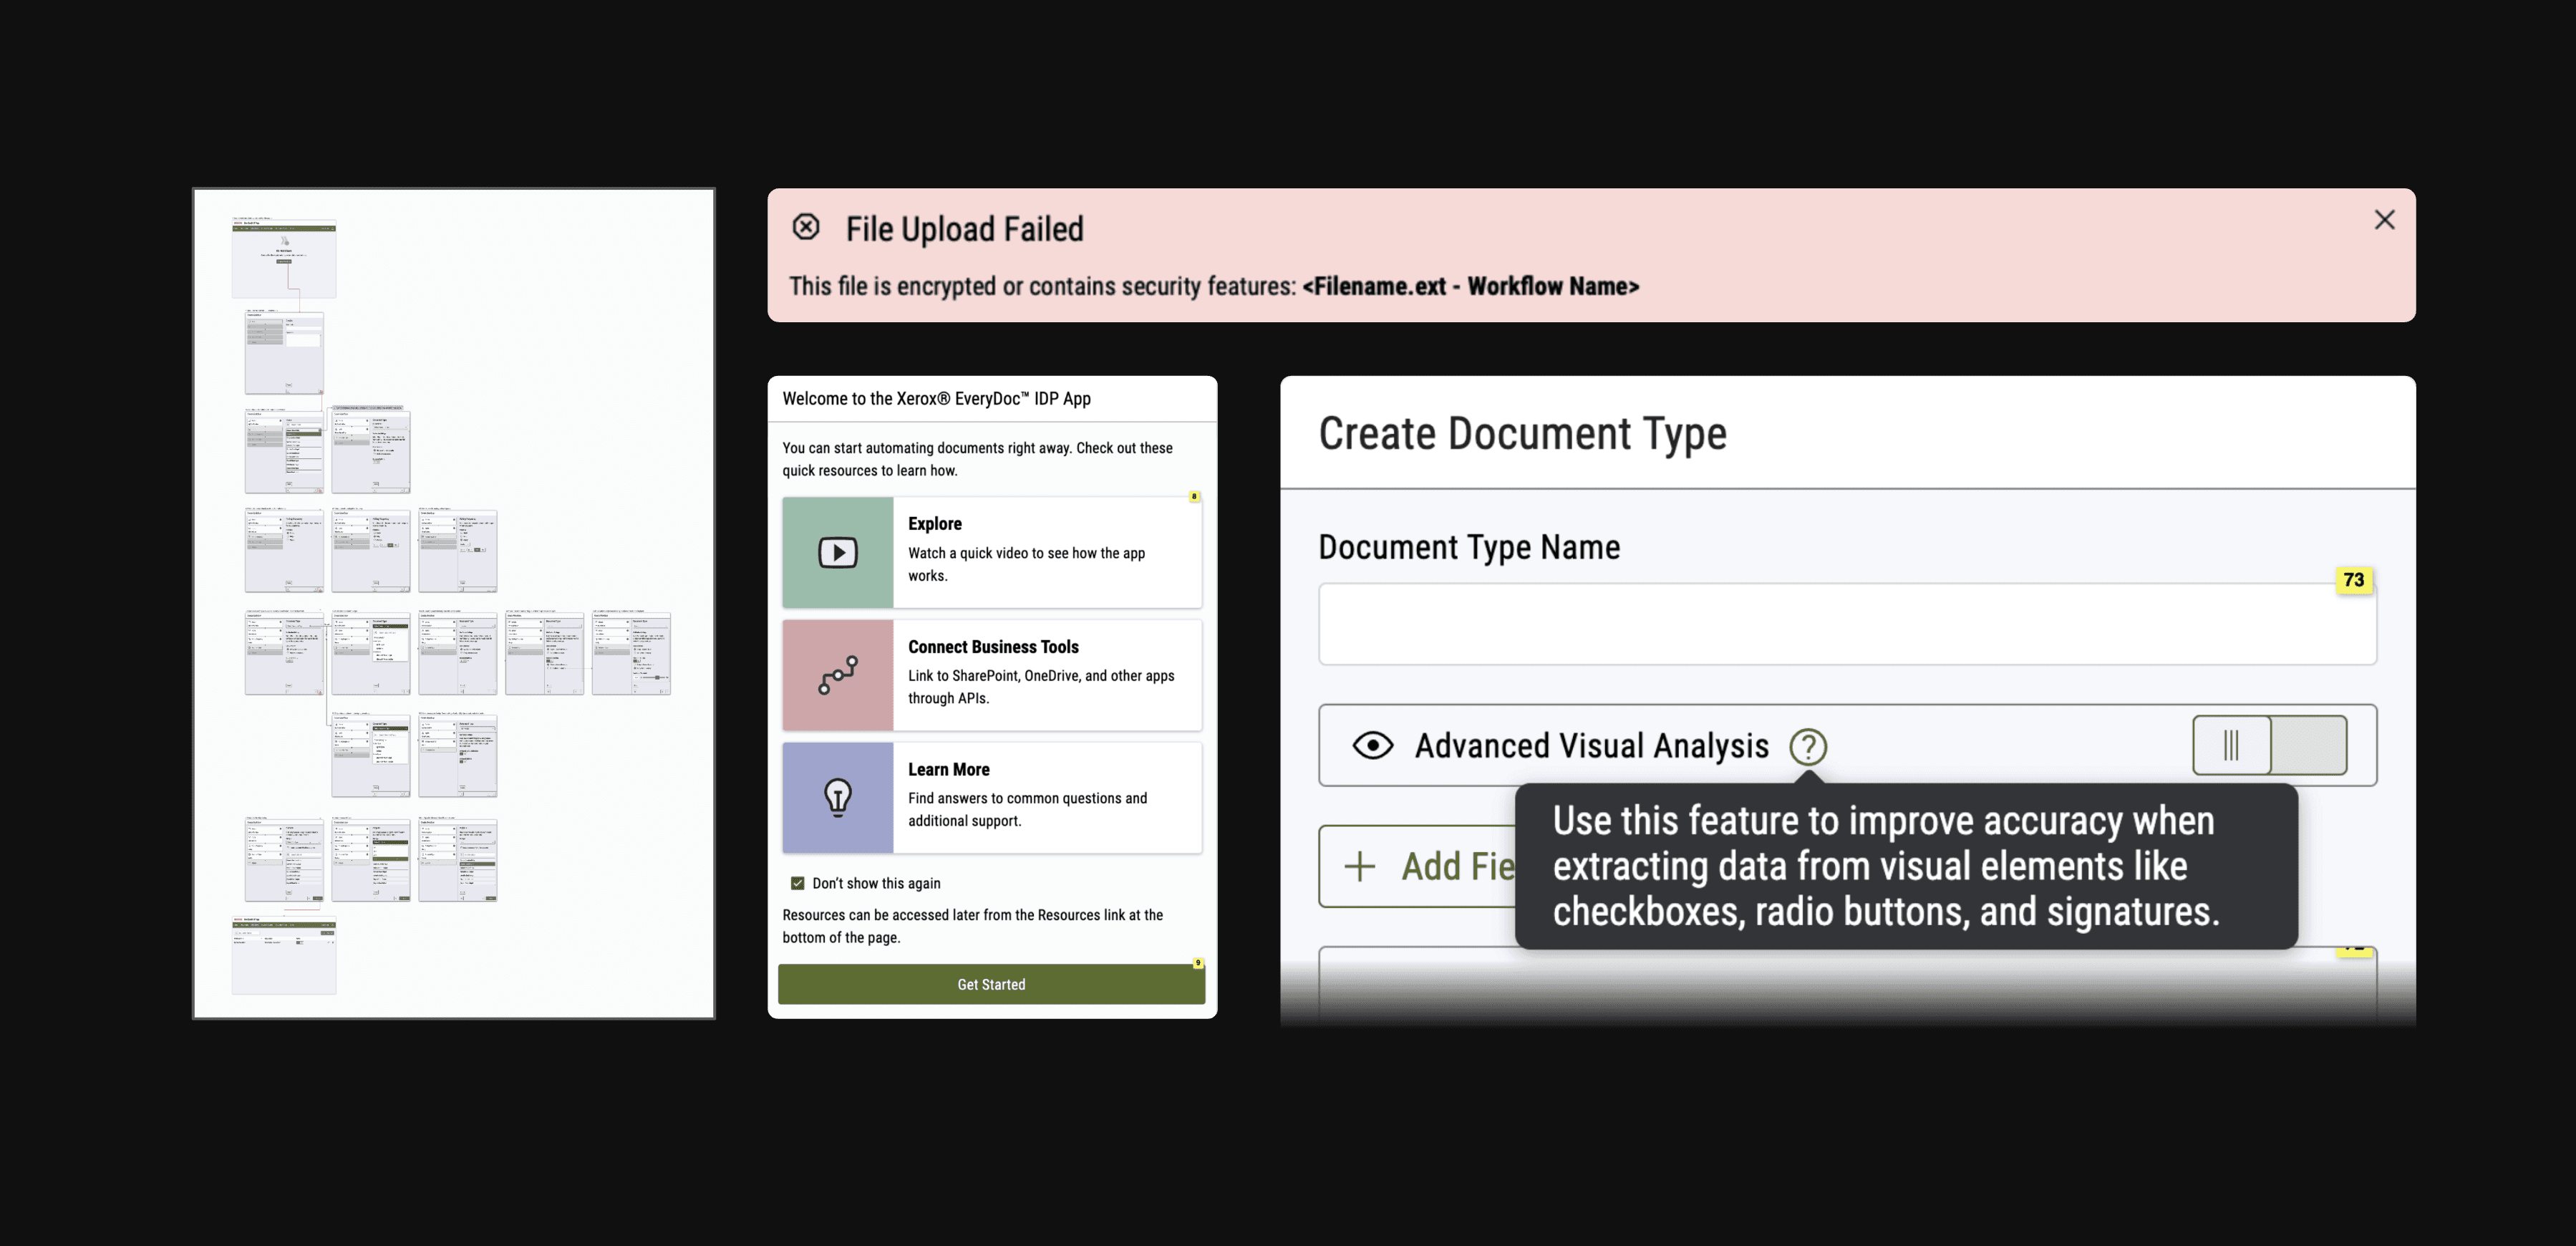Uncheck Don't show this again
Viewport: 2576px width, 1246px height.
(797, 883)
